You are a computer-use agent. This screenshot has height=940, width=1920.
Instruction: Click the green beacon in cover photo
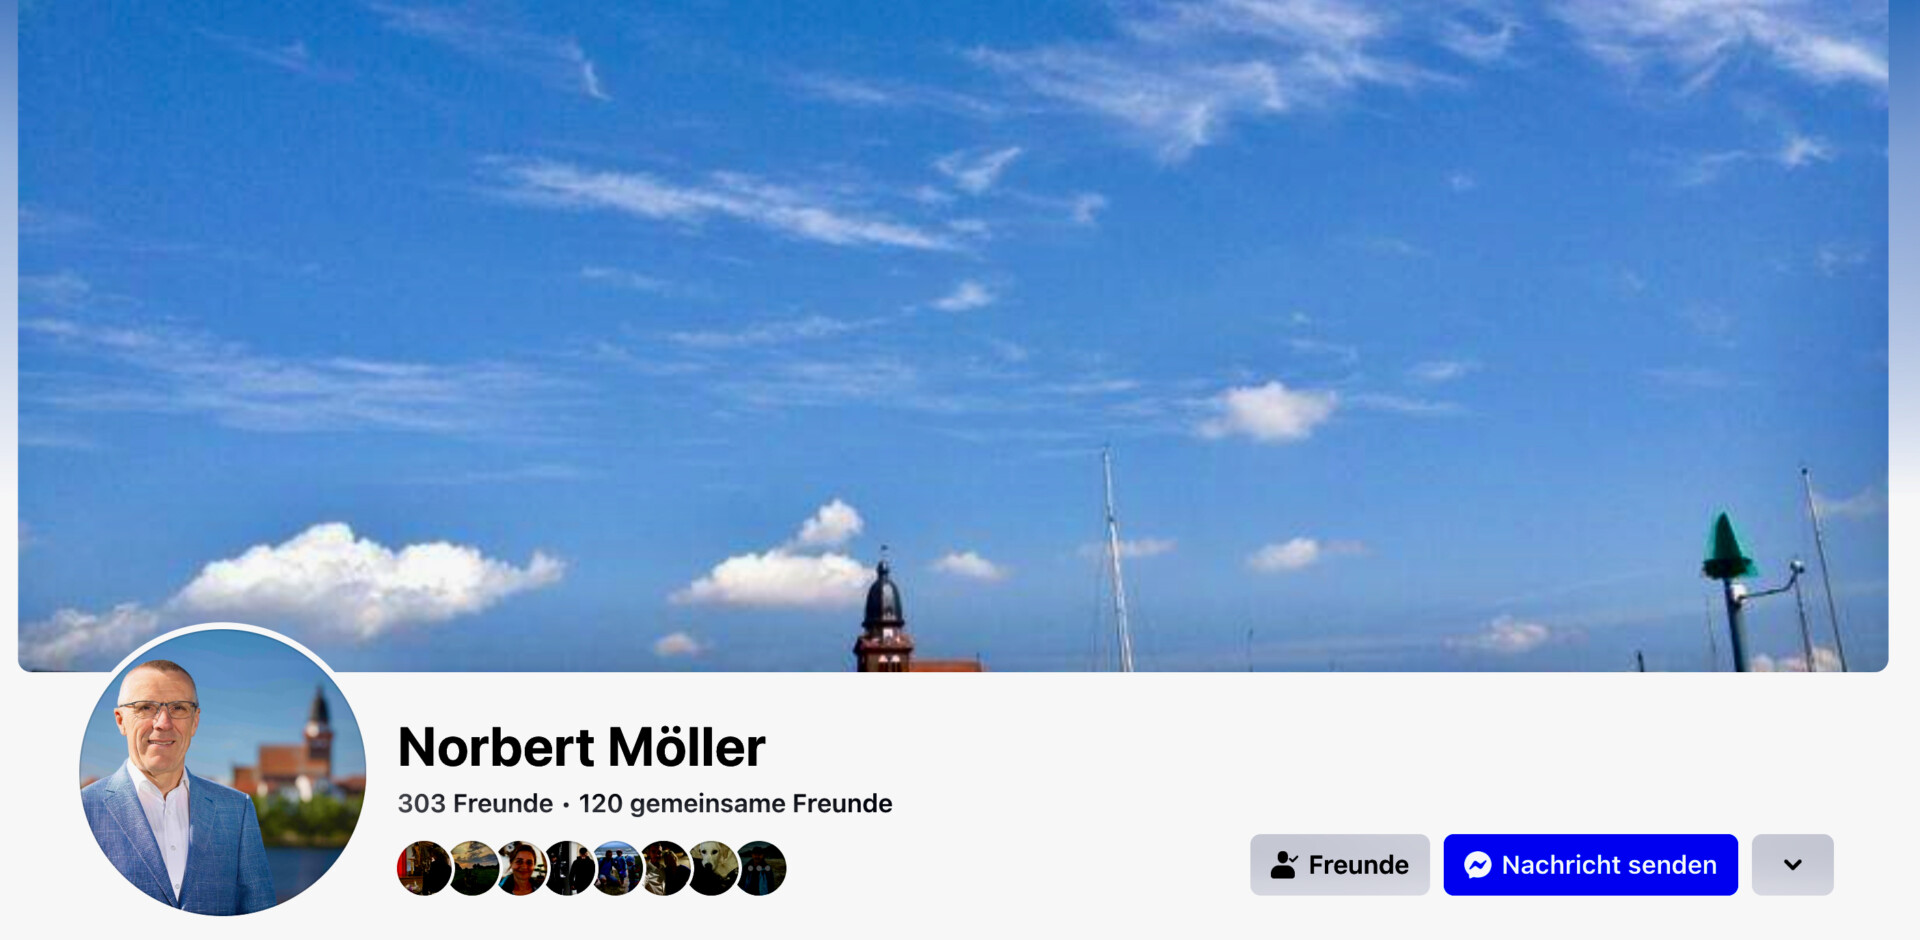pos(1727,547)
